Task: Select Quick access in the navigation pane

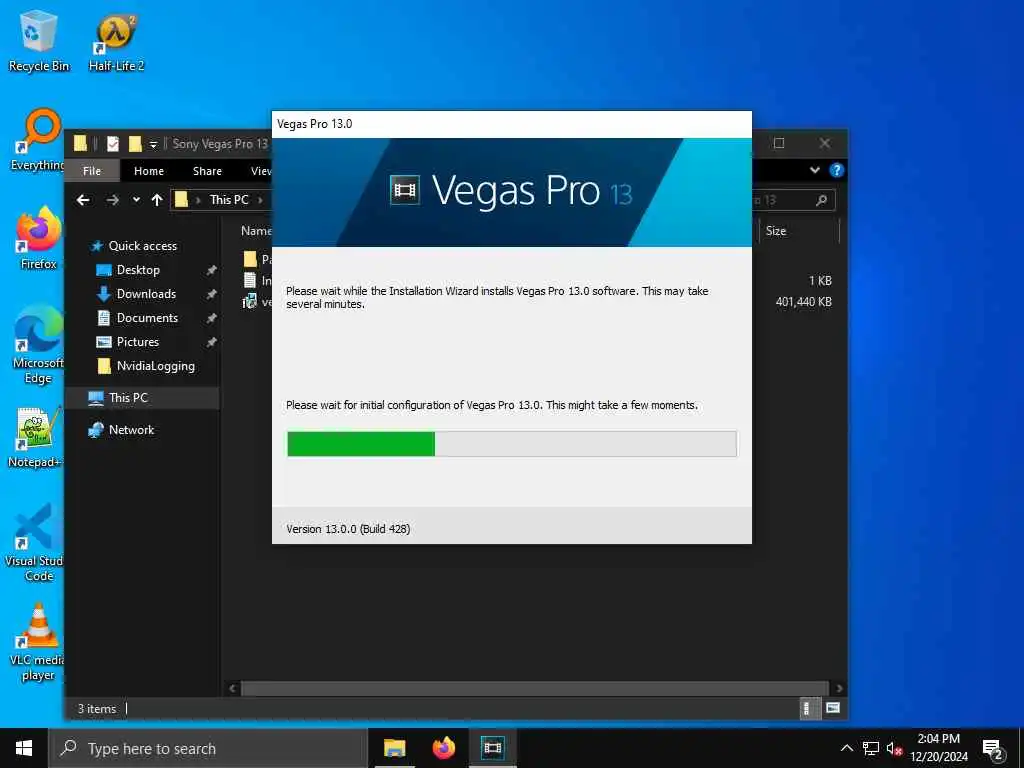Action: [142, 246]
